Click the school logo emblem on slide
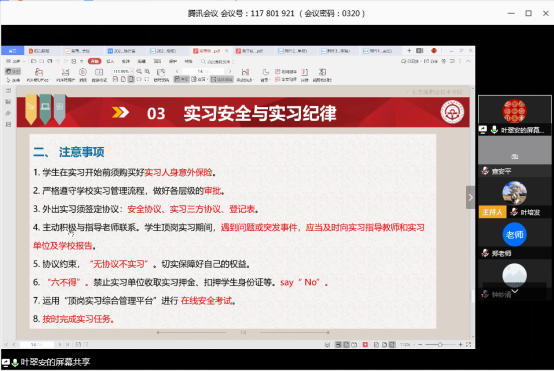This screenshot has width=554, height=371. pos(452,112)
